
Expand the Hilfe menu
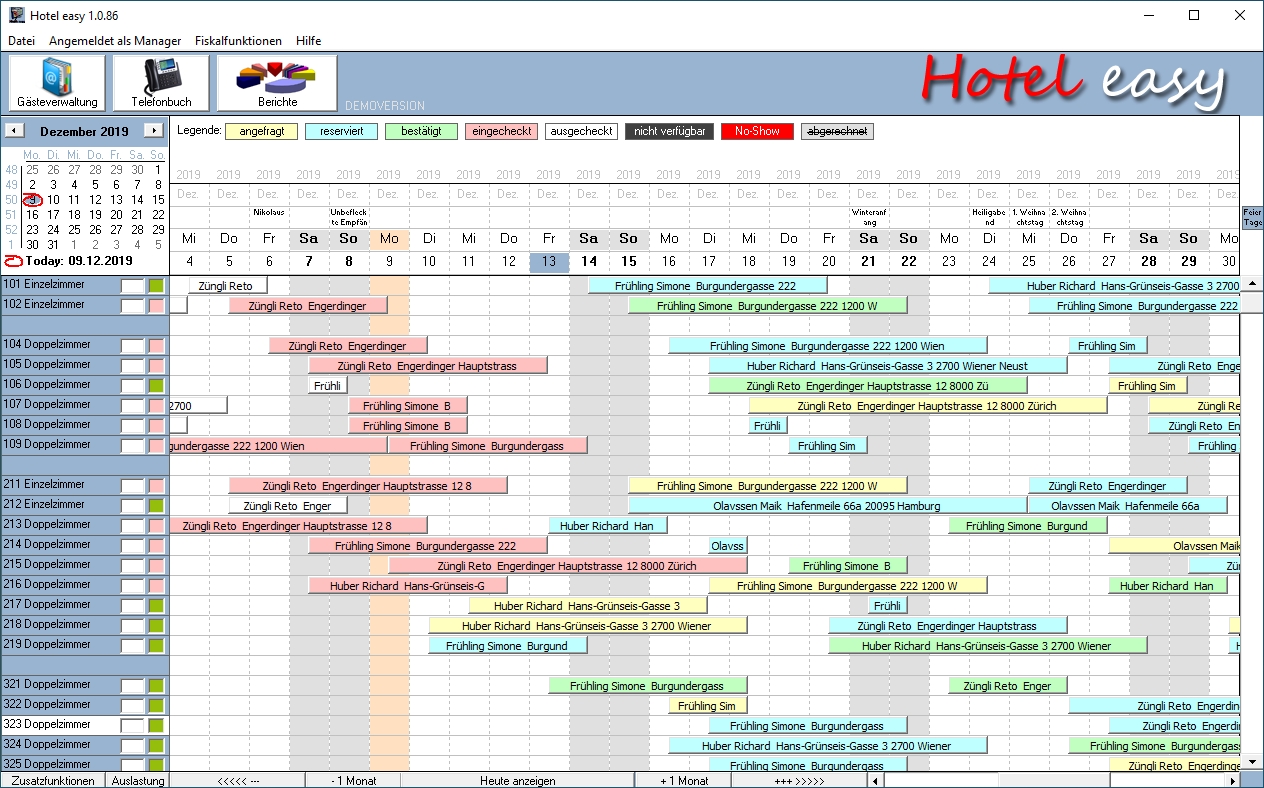point(308,41)
